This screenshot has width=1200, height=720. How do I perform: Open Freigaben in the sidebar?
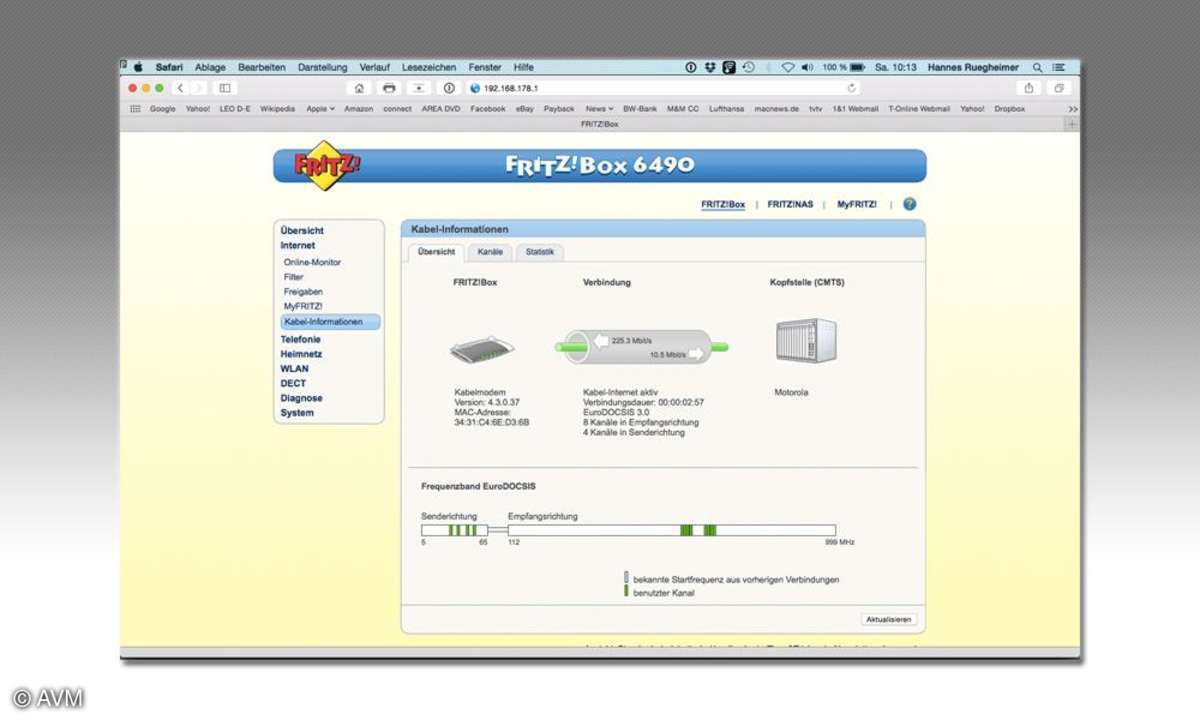pos(303,292)
